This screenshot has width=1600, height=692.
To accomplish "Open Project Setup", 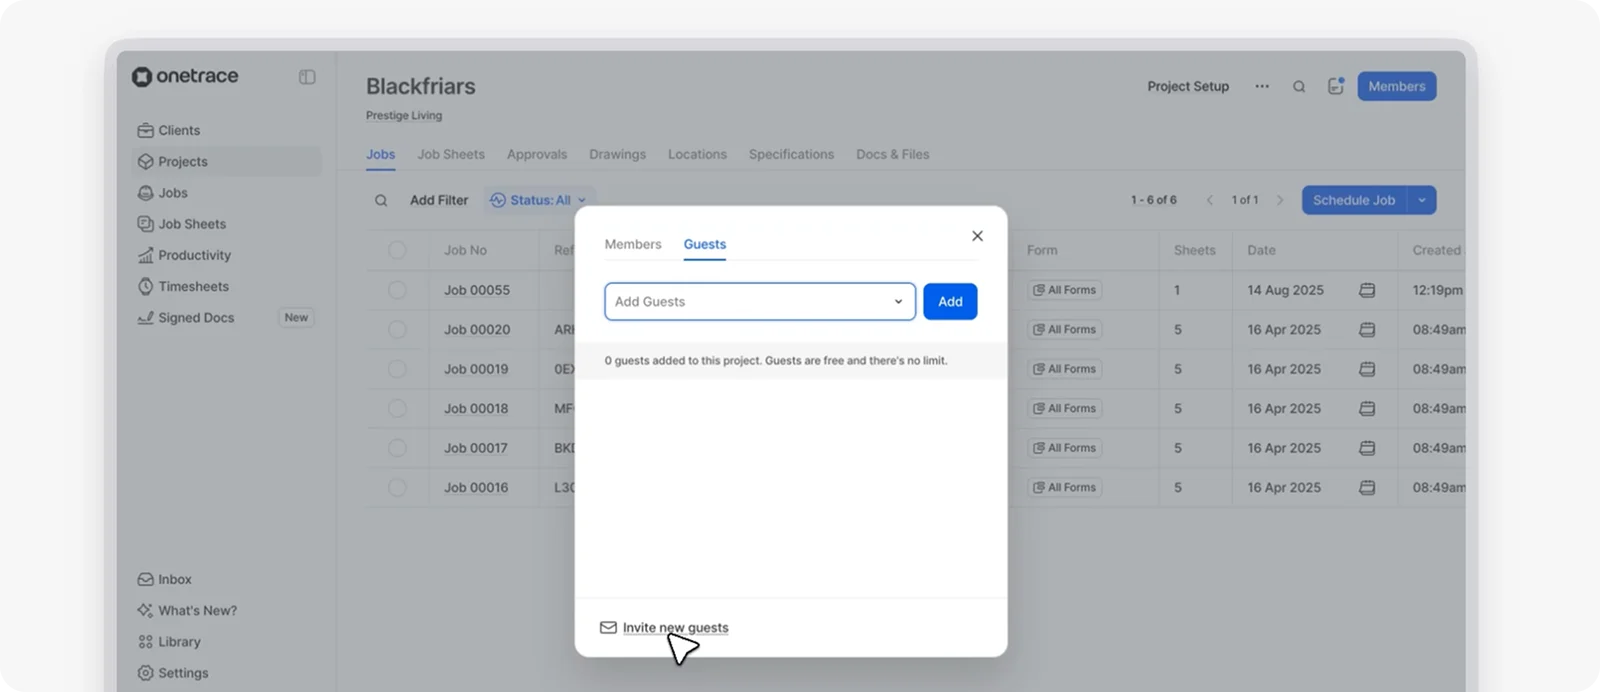I will tap(1188, 86).
